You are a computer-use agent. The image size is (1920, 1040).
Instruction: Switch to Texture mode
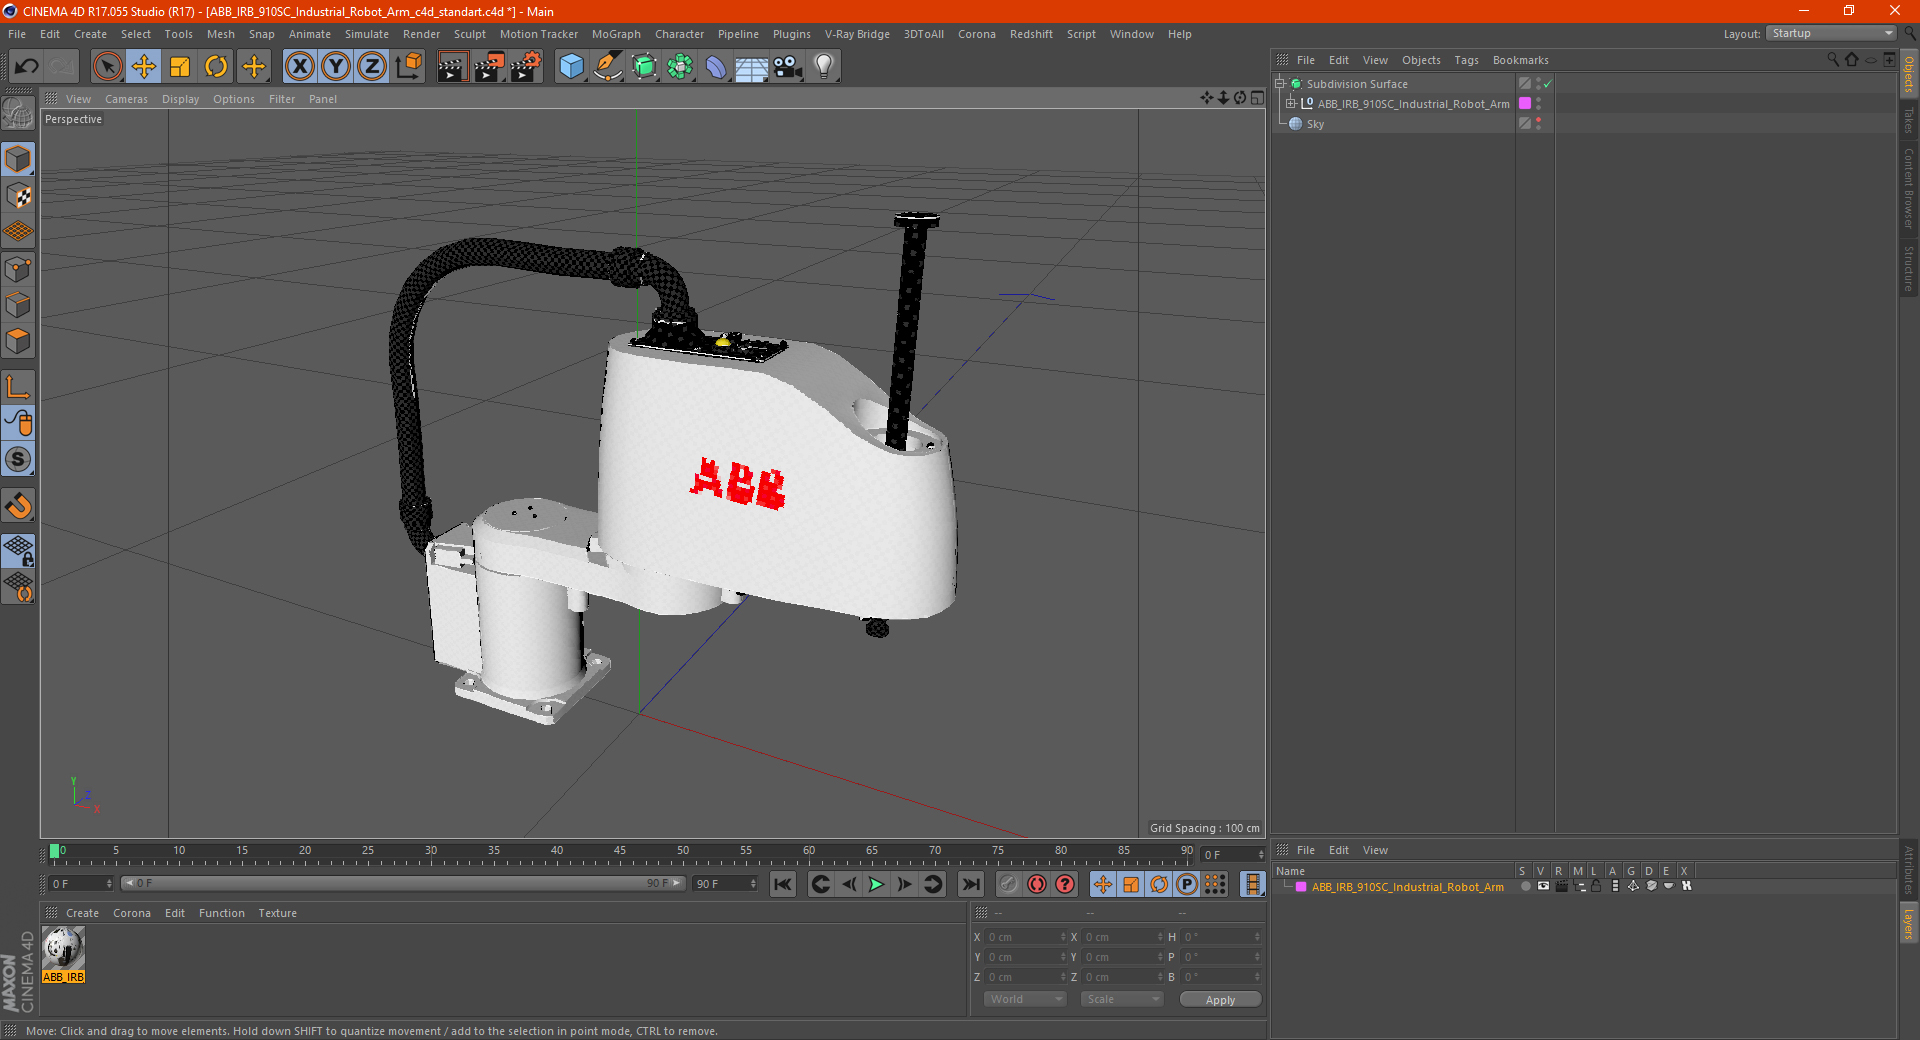tap(18, 196)
